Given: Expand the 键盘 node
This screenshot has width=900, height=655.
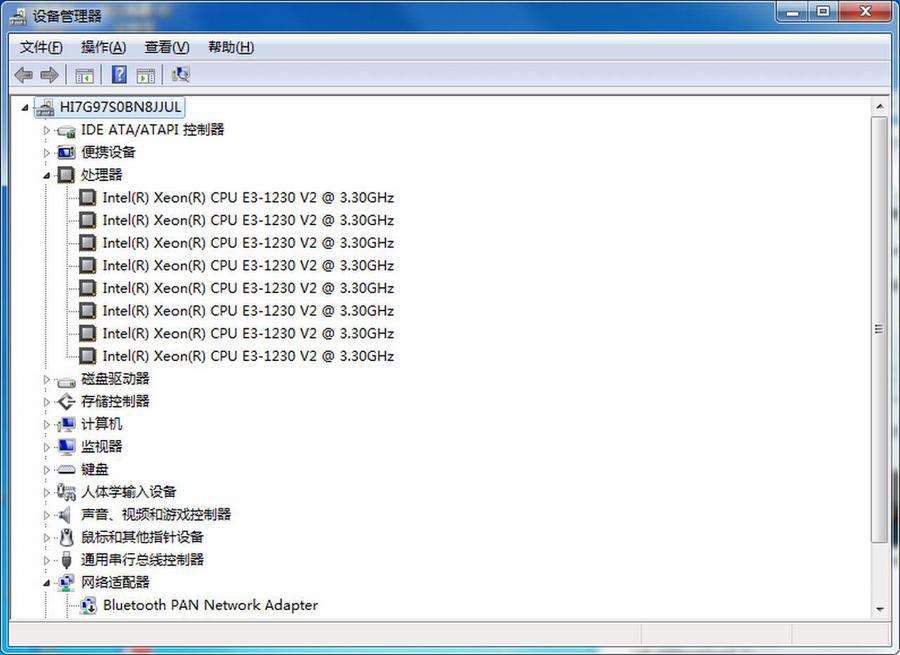Looking at the screenshot, I should click(47, 470).
